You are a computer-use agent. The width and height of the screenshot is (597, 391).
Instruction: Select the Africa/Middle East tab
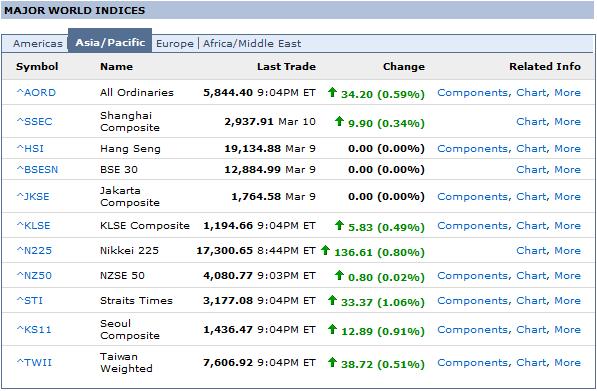(x=252, y=43)
